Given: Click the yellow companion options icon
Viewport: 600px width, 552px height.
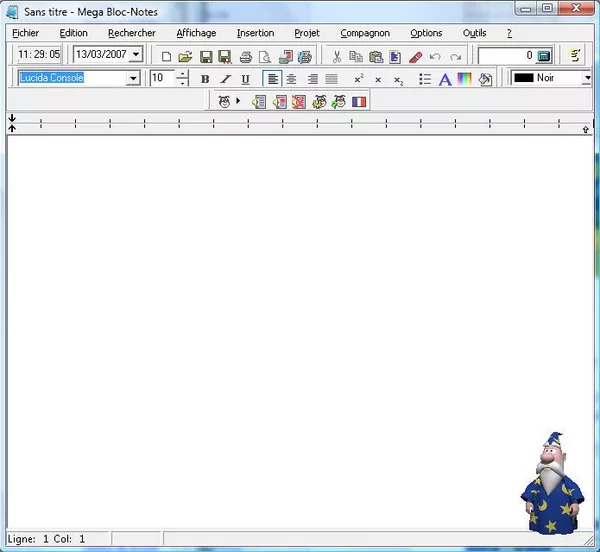Looking at the screenshot, I should point(319,101).
